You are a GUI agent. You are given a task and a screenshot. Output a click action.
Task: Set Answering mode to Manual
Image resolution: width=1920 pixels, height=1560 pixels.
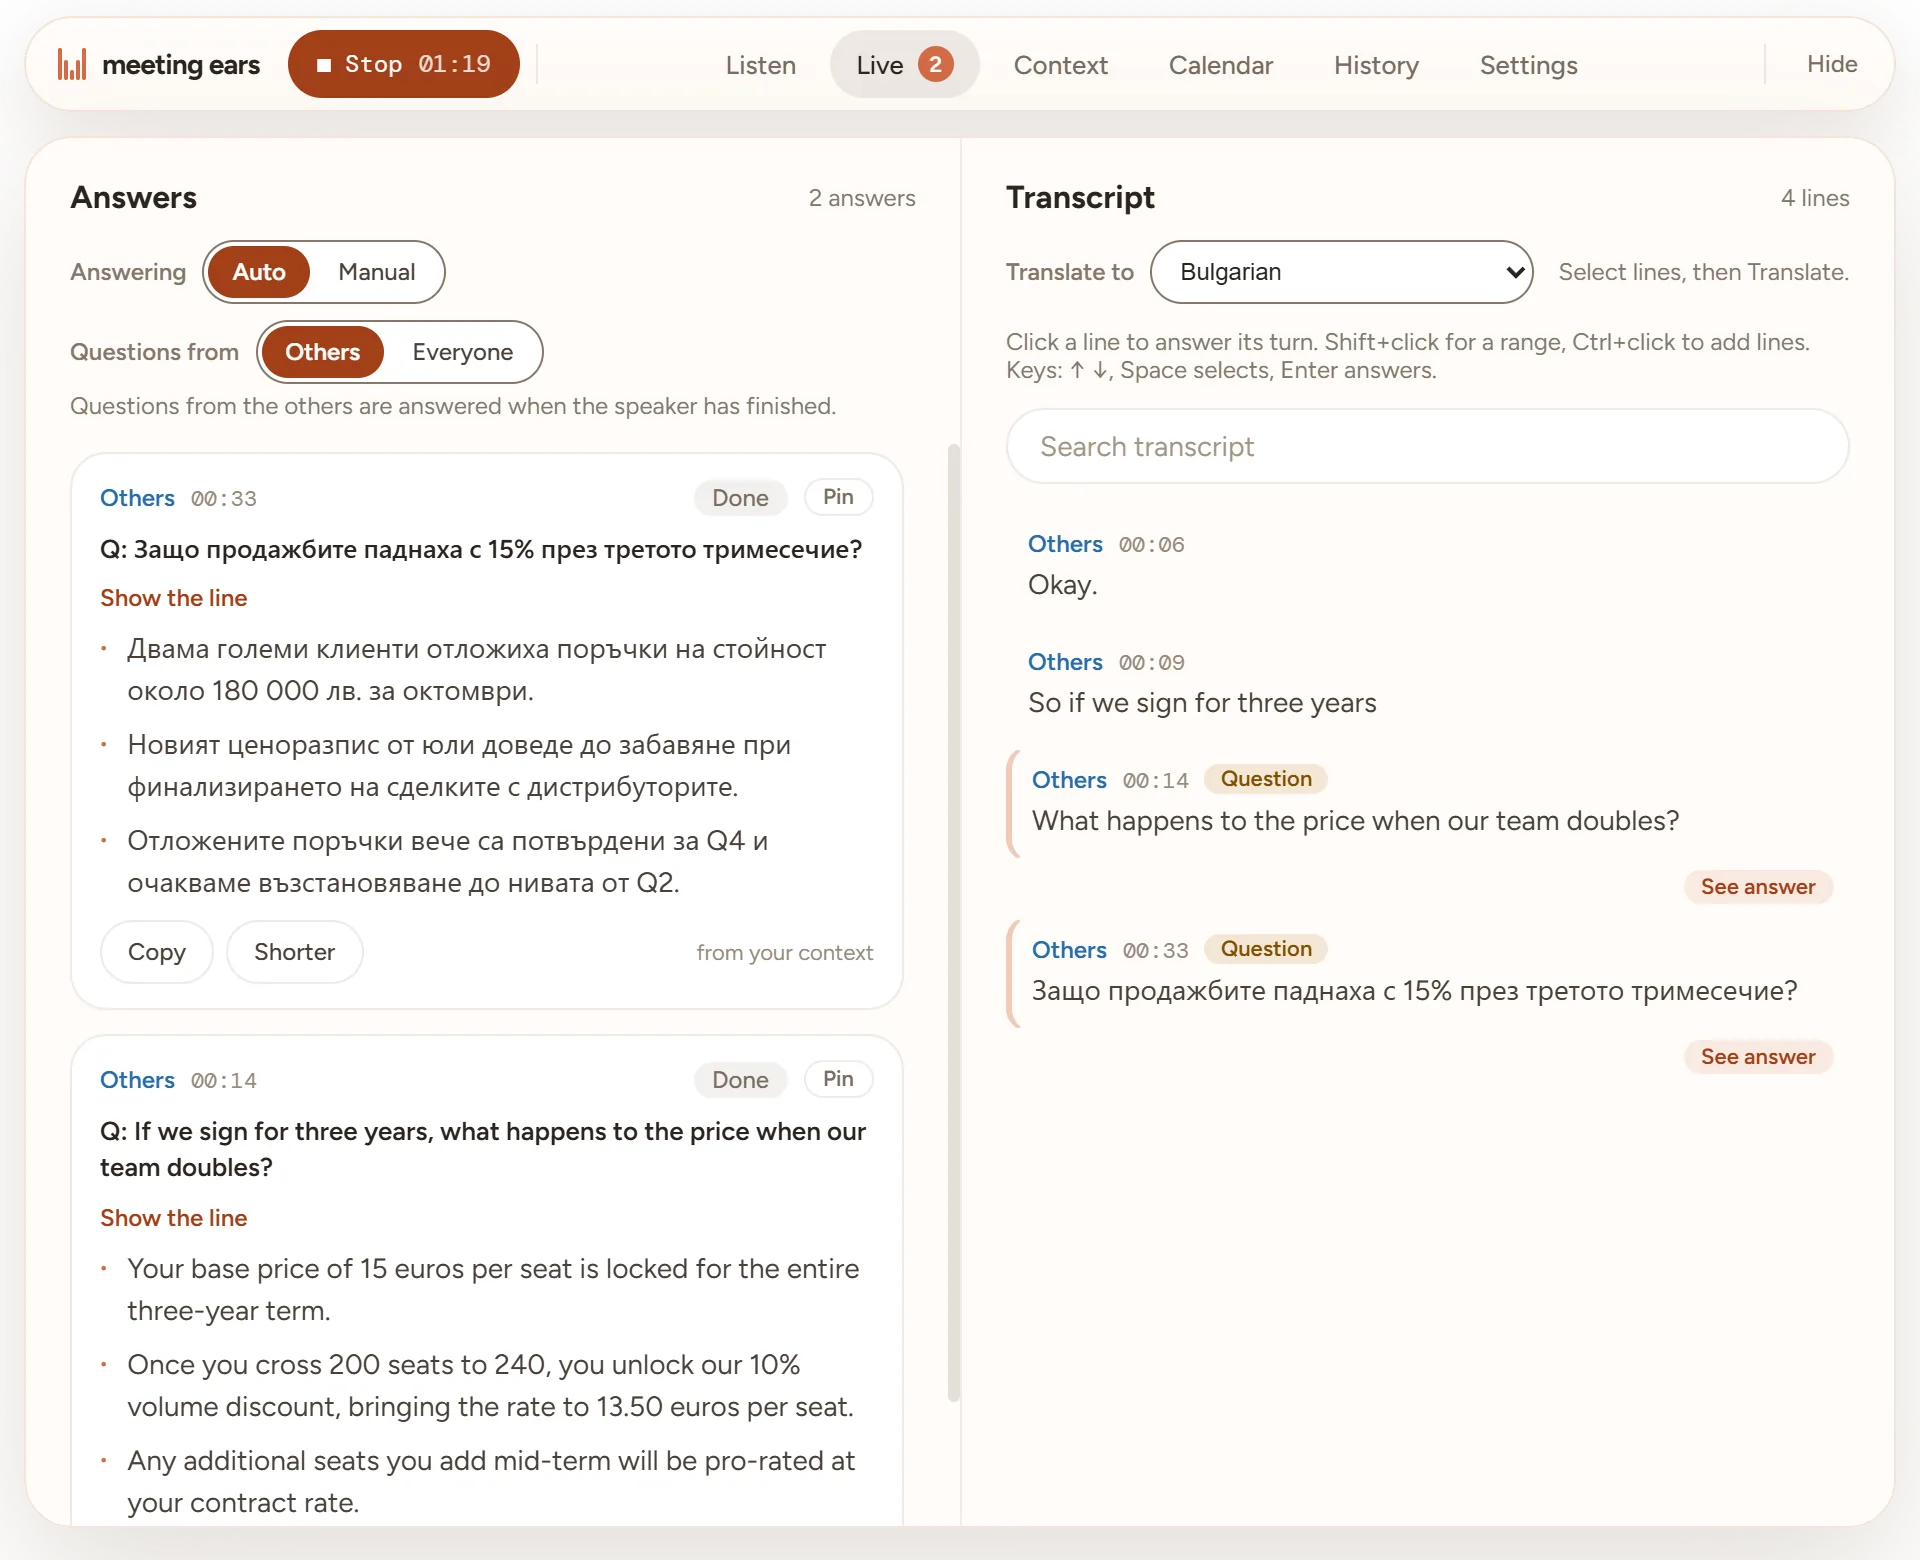[x=376, y=272]
